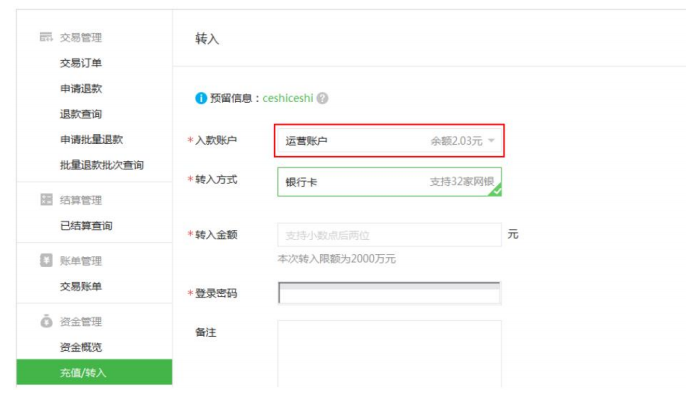The height and width of the screenshot is (399, 686).
Task: Click the question mark help icon
Action: point(322,98)
